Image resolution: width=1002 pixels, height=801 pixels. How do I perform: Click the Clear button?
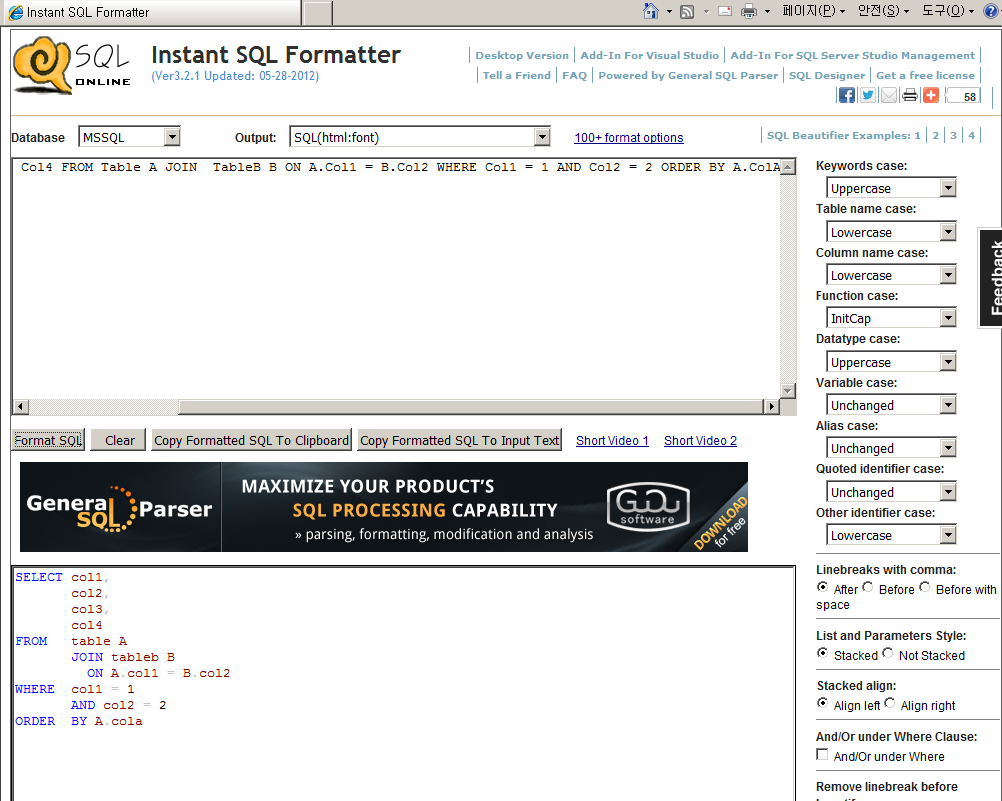[119, 440]
